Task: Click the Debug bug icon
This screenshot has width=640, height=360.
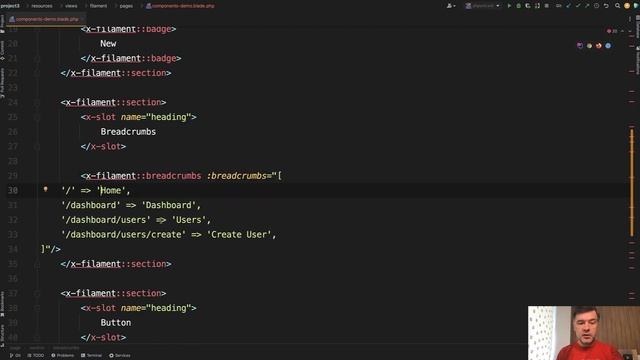Action: pyautogui.click(x=518, y=6)
